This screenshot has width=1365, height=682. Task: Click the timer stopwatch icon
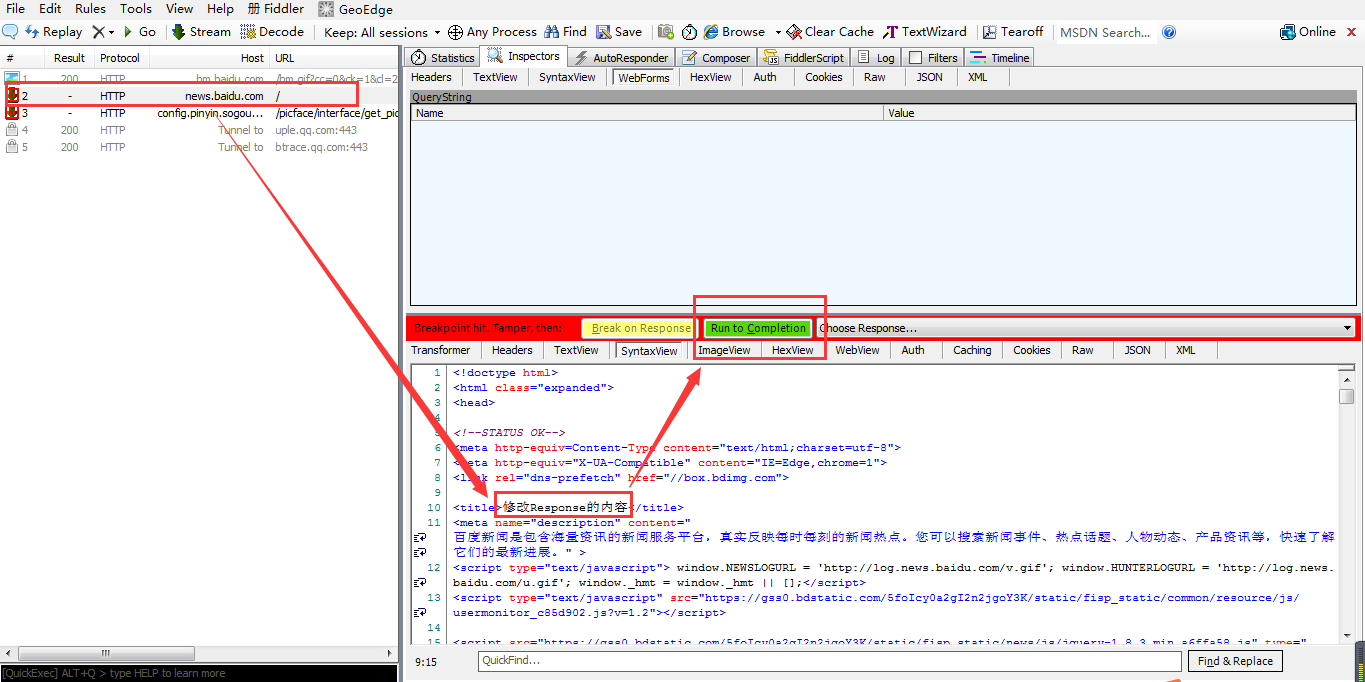(x=689, y=32)
